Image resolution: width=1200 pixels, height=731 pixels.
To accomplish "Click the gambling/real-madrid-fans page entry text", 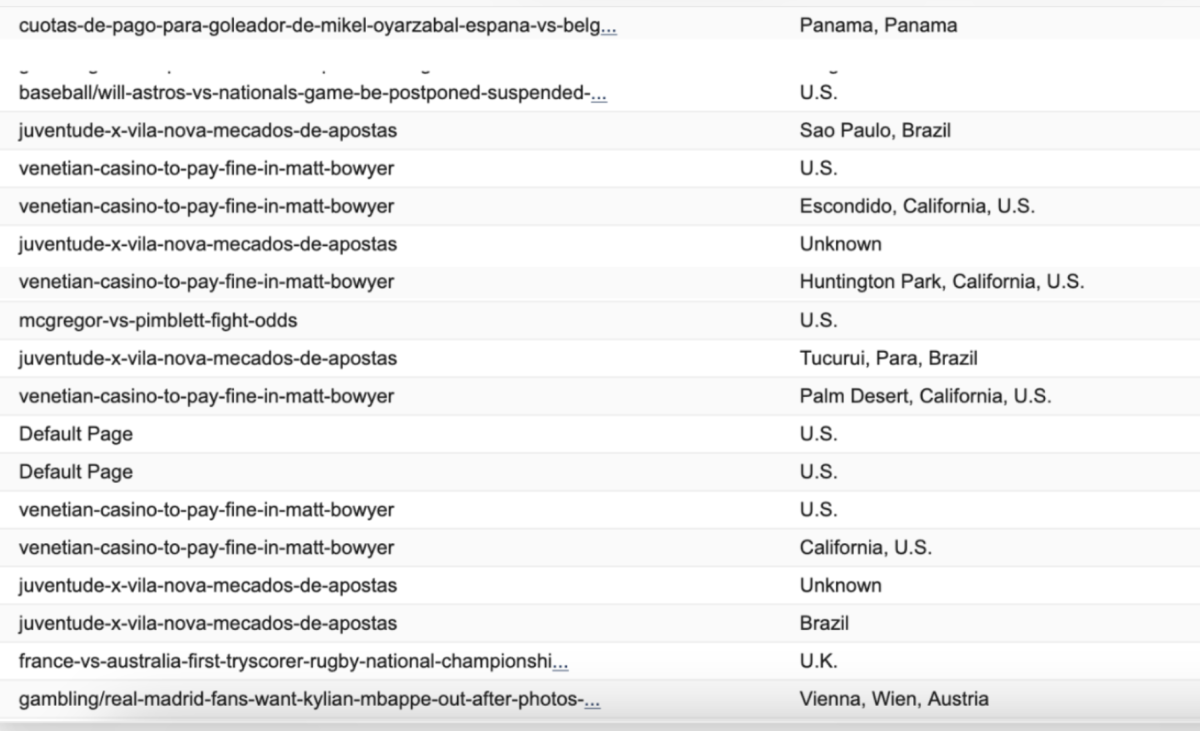I will point(301,699).
